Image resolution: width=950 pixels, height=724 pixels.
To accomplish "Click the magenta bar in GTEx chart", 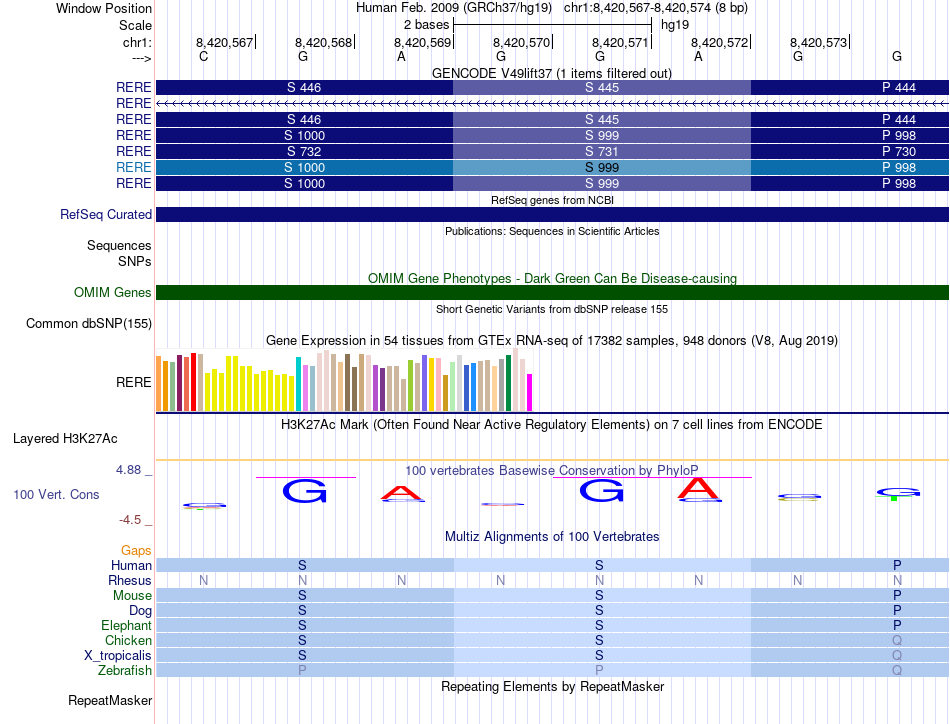I will click(530, 393).
